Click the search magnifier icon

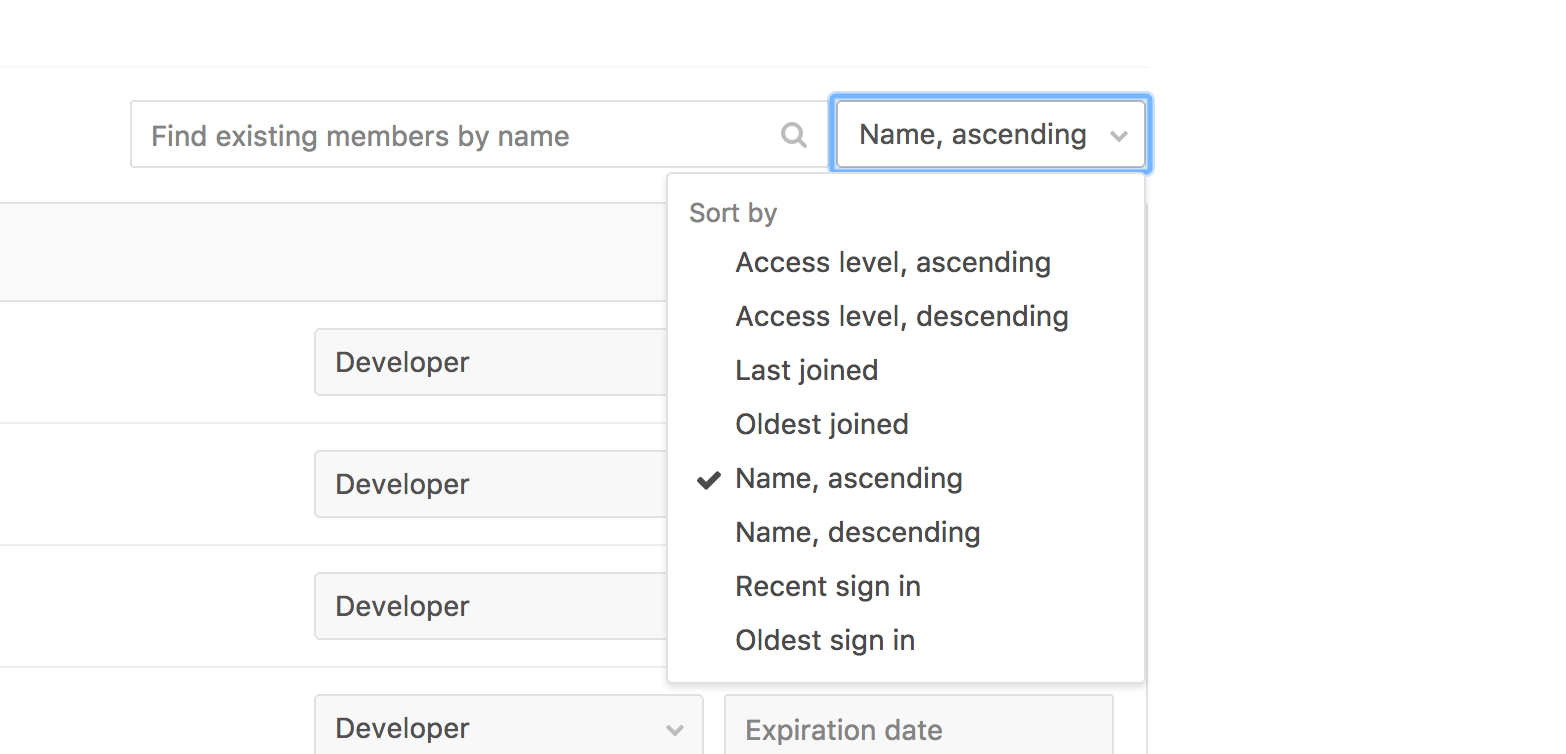point(793,135)
